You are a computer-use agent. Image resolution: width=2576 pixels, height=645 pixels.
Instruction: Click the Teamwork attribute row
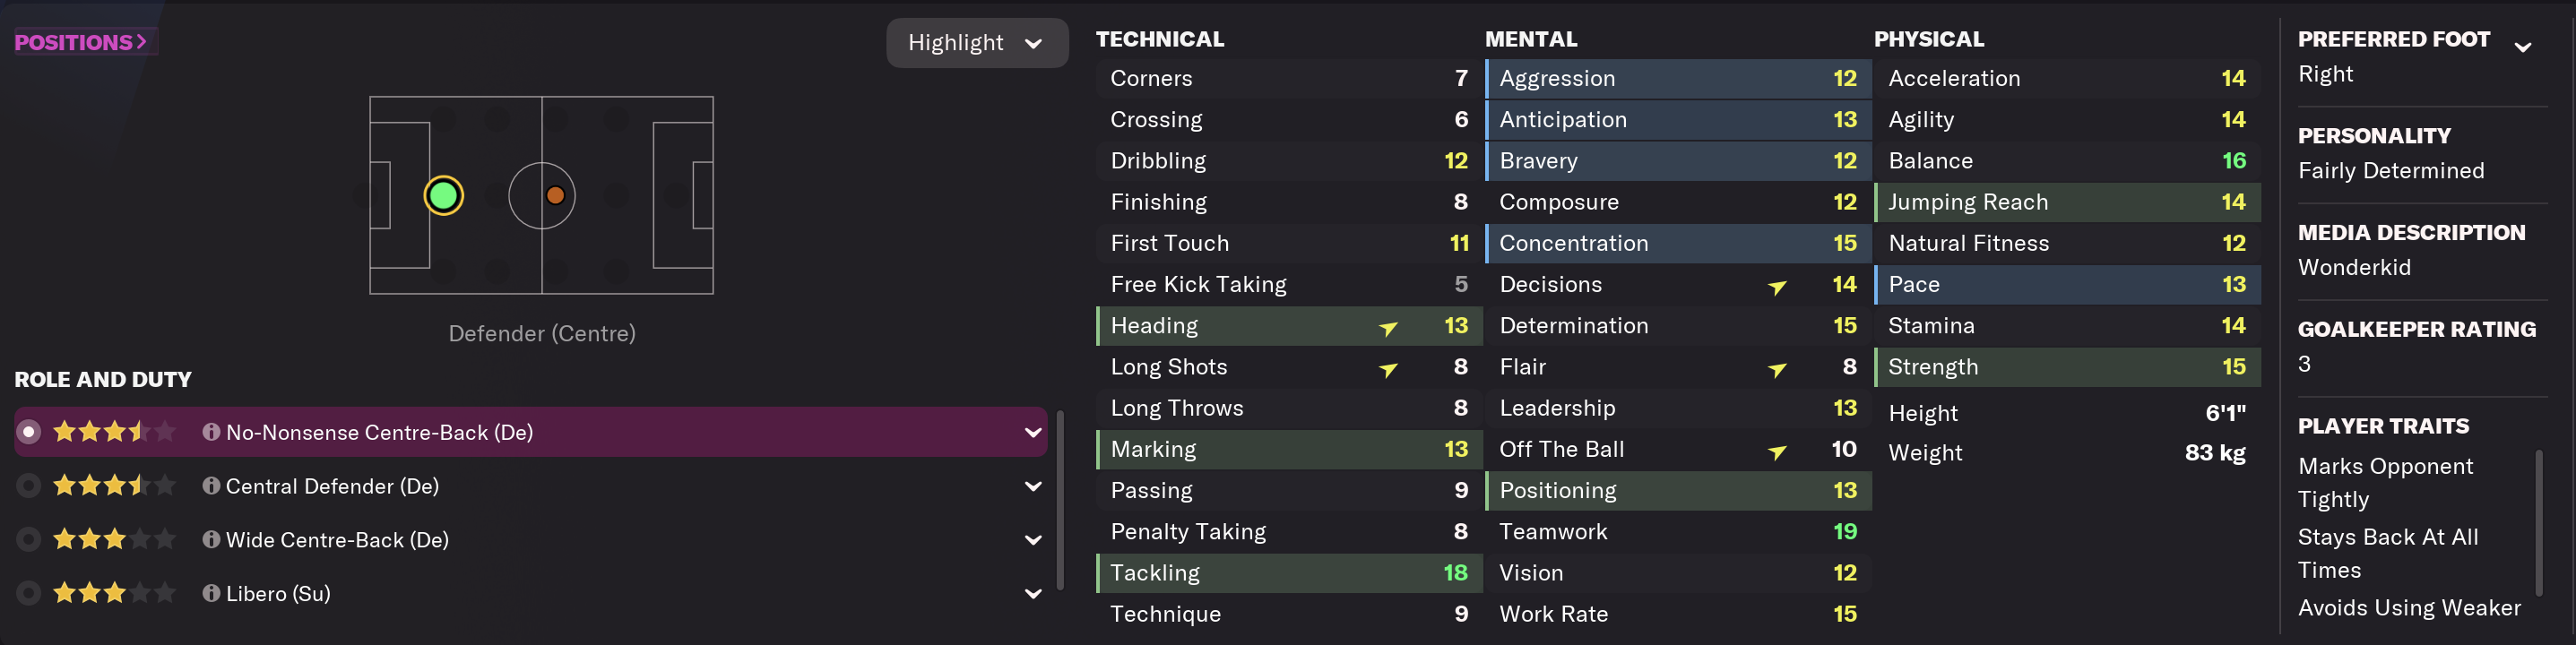coord(1677,532)
